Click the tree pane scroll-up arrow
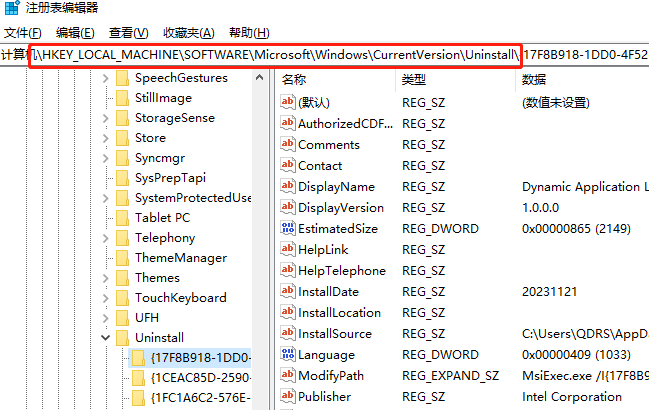649x410 pixels. [260, 78]
